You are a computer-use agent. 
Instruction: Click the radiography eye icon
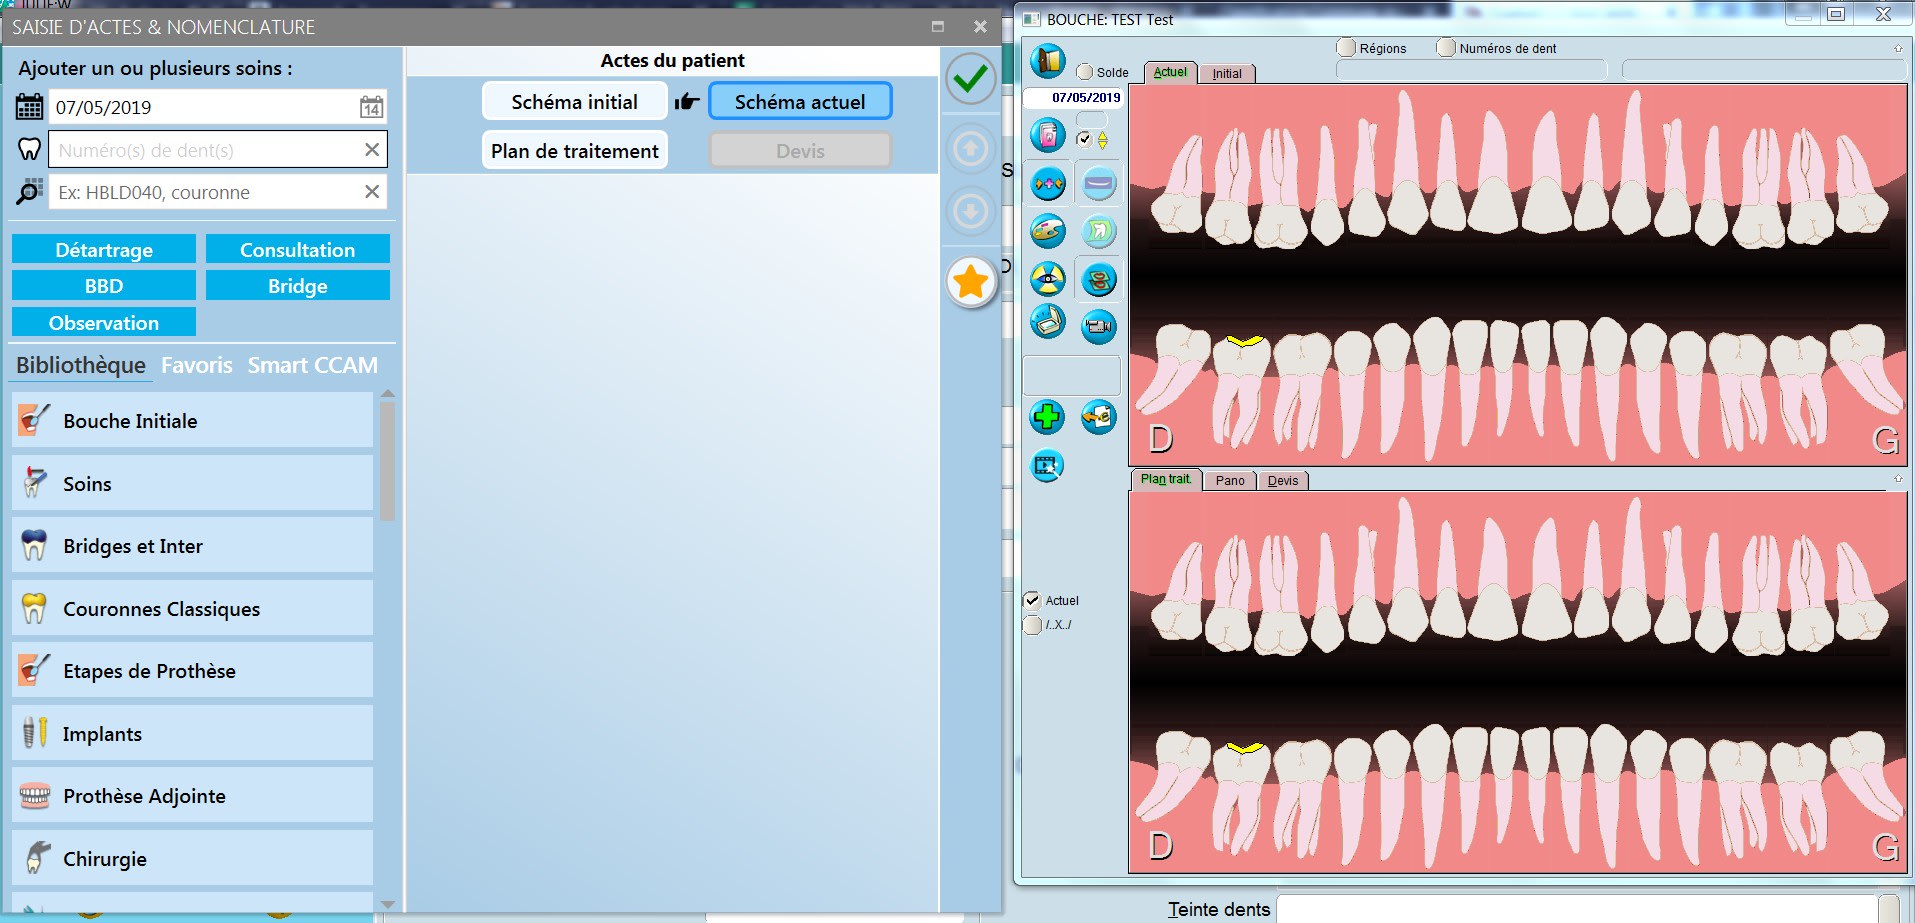pos(1047,279)
